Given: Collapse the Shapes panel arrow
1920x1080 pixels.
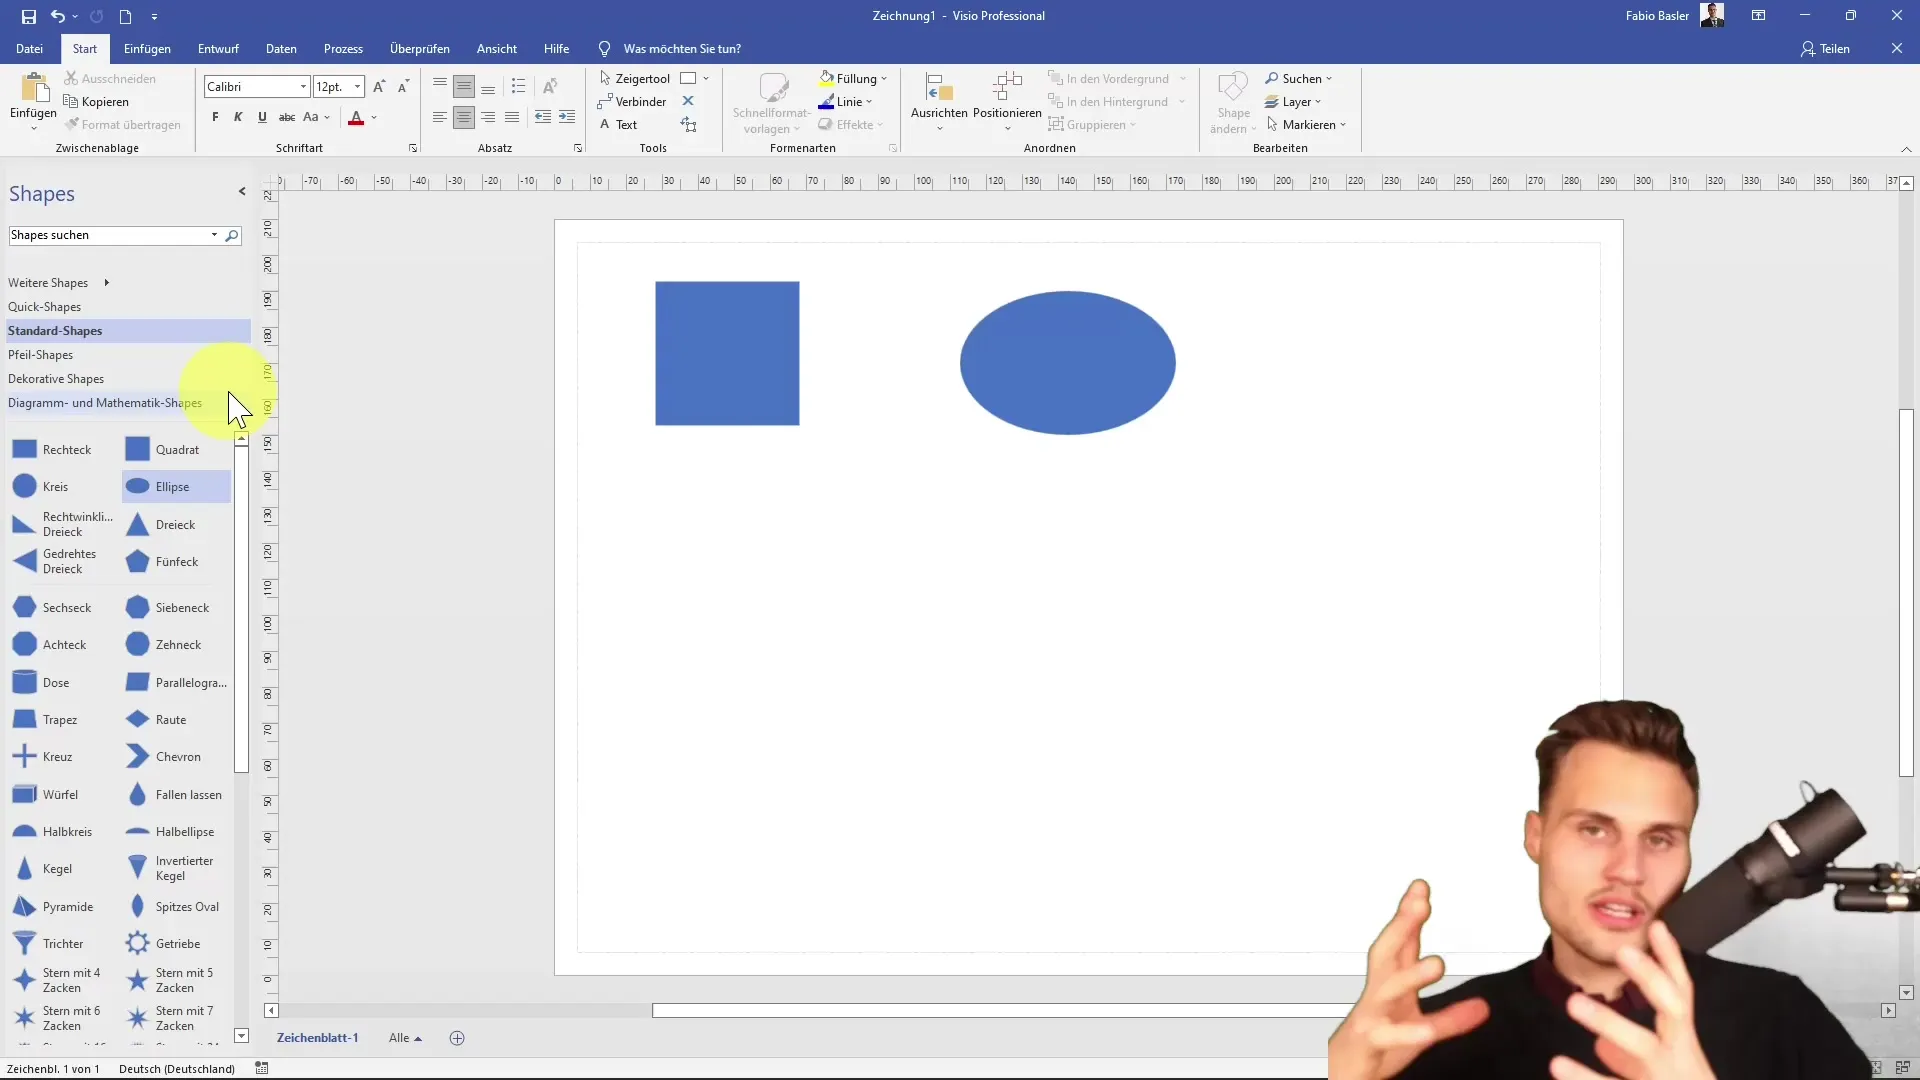Looking at the screenshot, I should 242,191.
